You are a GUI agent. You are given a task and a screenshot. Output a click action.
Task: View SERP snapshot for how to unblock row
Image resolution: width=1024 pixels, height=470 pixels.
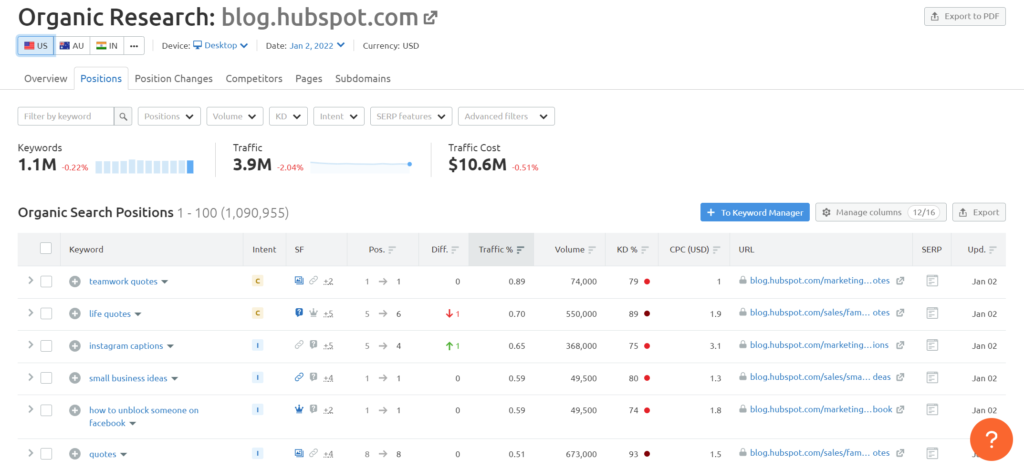click(932, 410)
